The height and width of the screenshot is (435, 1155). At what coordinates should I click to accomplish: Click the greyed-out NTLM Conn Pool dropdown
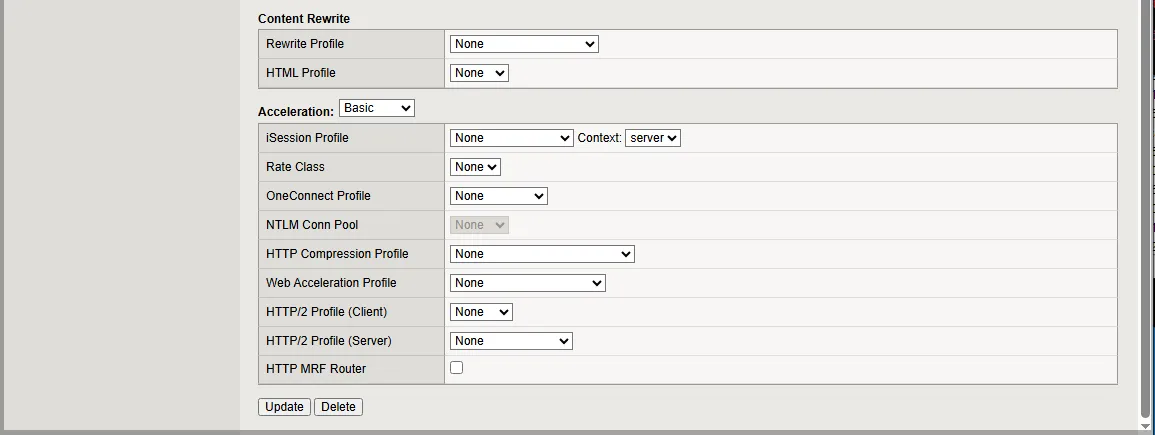point(479,225)
